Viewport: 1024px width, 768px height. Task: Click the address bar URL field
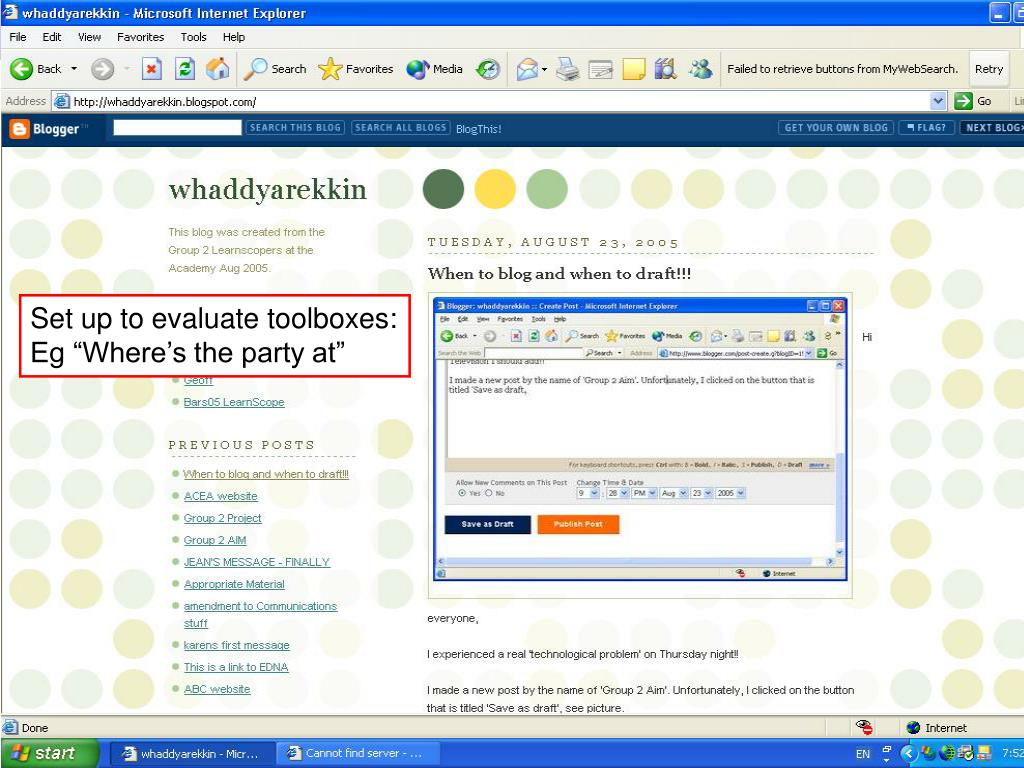coord(500,101)
